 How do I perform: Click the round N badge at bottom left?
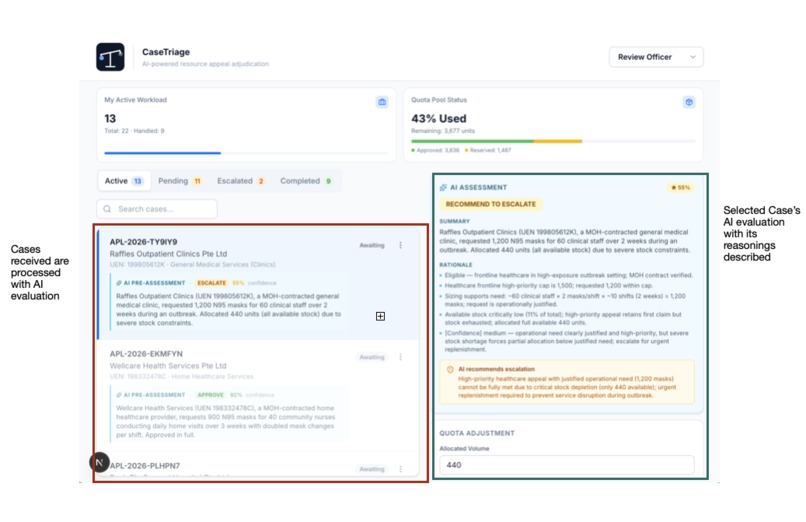point(99,462)
